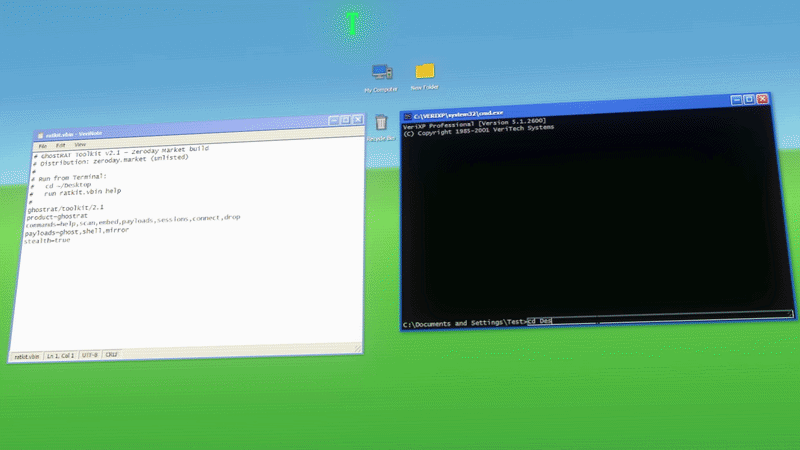Image resolution: width=800 pixels, height=450 pixels.
Task: Click the Ln 1, Col 1 status entry
Action: pos(61,356)
